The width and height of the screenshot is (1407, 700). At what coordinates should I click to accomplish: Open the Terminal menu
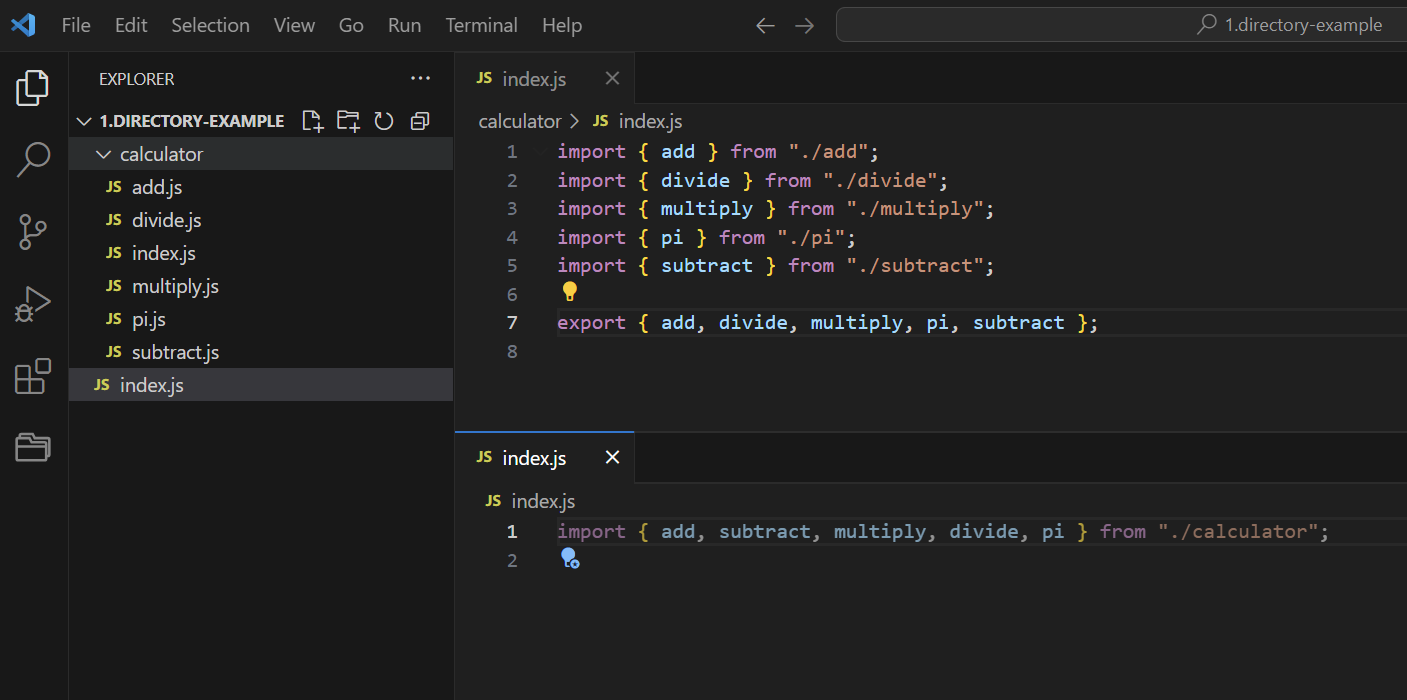click(481, 25)
